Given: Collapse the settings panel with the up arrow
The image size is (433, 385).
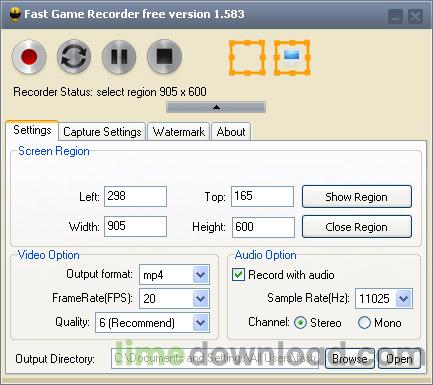Looking at the screenshot, I should point(216,107).
